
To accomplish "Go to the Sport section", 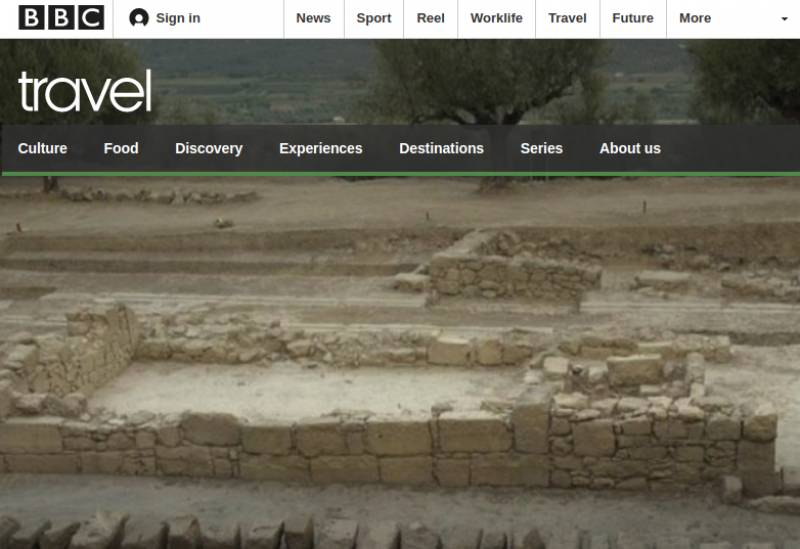I will point(374,18).
